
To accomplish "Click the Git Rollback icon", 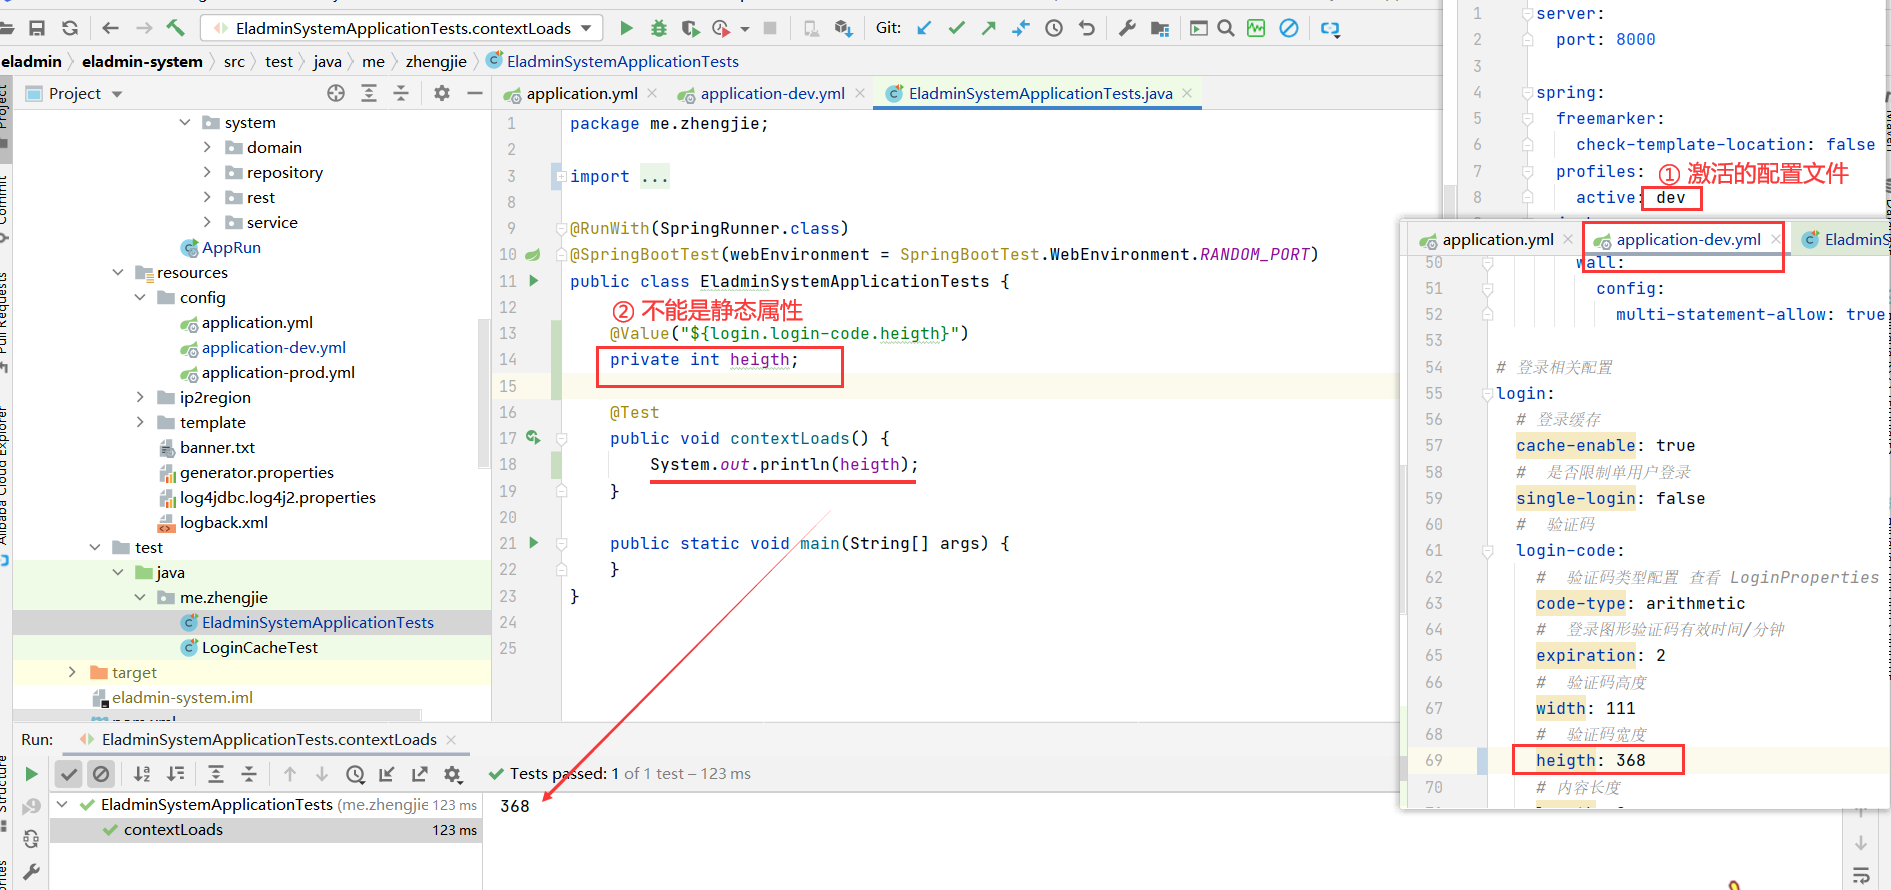I will [1087, 28].
